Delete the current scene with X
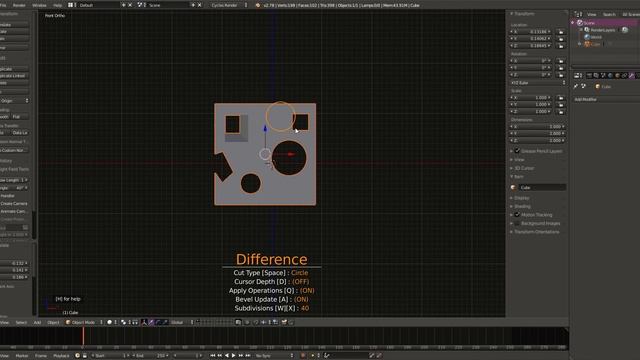Viewport: 640px width, 360px height. (x=200, y=5)
